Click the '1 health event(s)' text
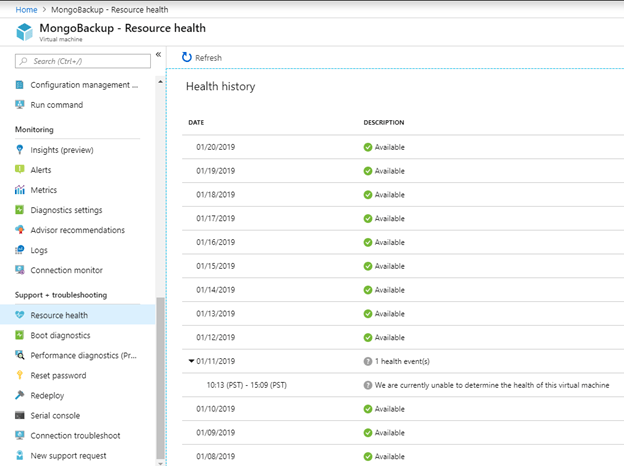The width and height of the screenshot is (624, 466). (x=402, y=361)
